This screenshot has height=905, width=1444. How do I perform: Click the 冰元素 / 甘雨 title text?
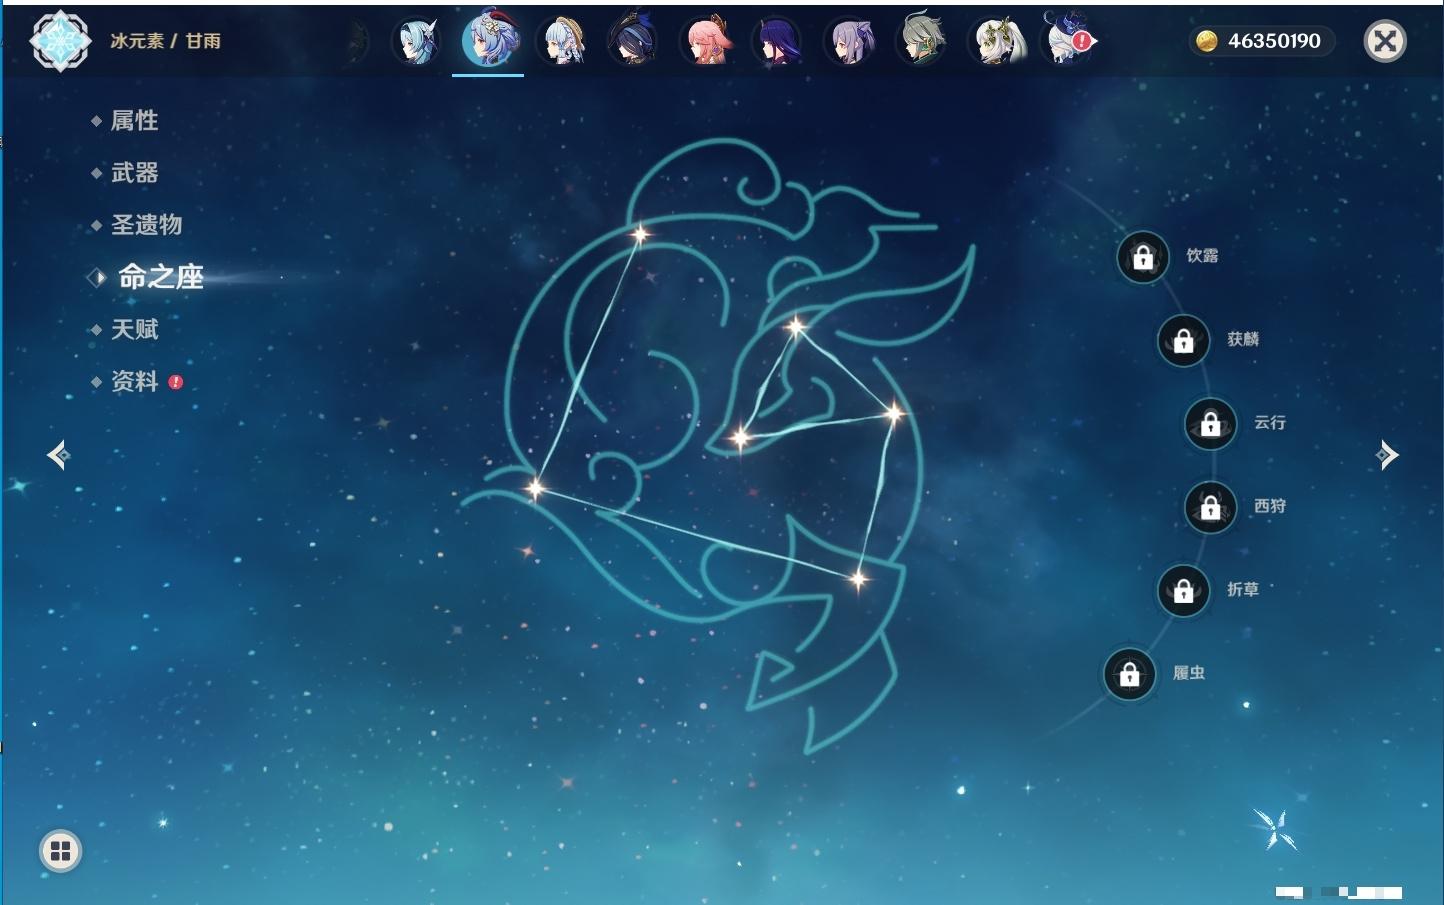[165, 41]
